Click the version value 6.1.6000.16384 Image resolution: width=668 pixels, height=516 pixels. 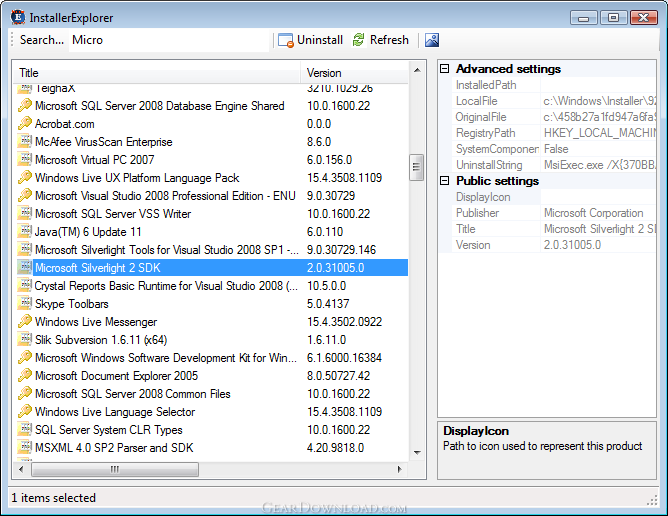(344, 357)
